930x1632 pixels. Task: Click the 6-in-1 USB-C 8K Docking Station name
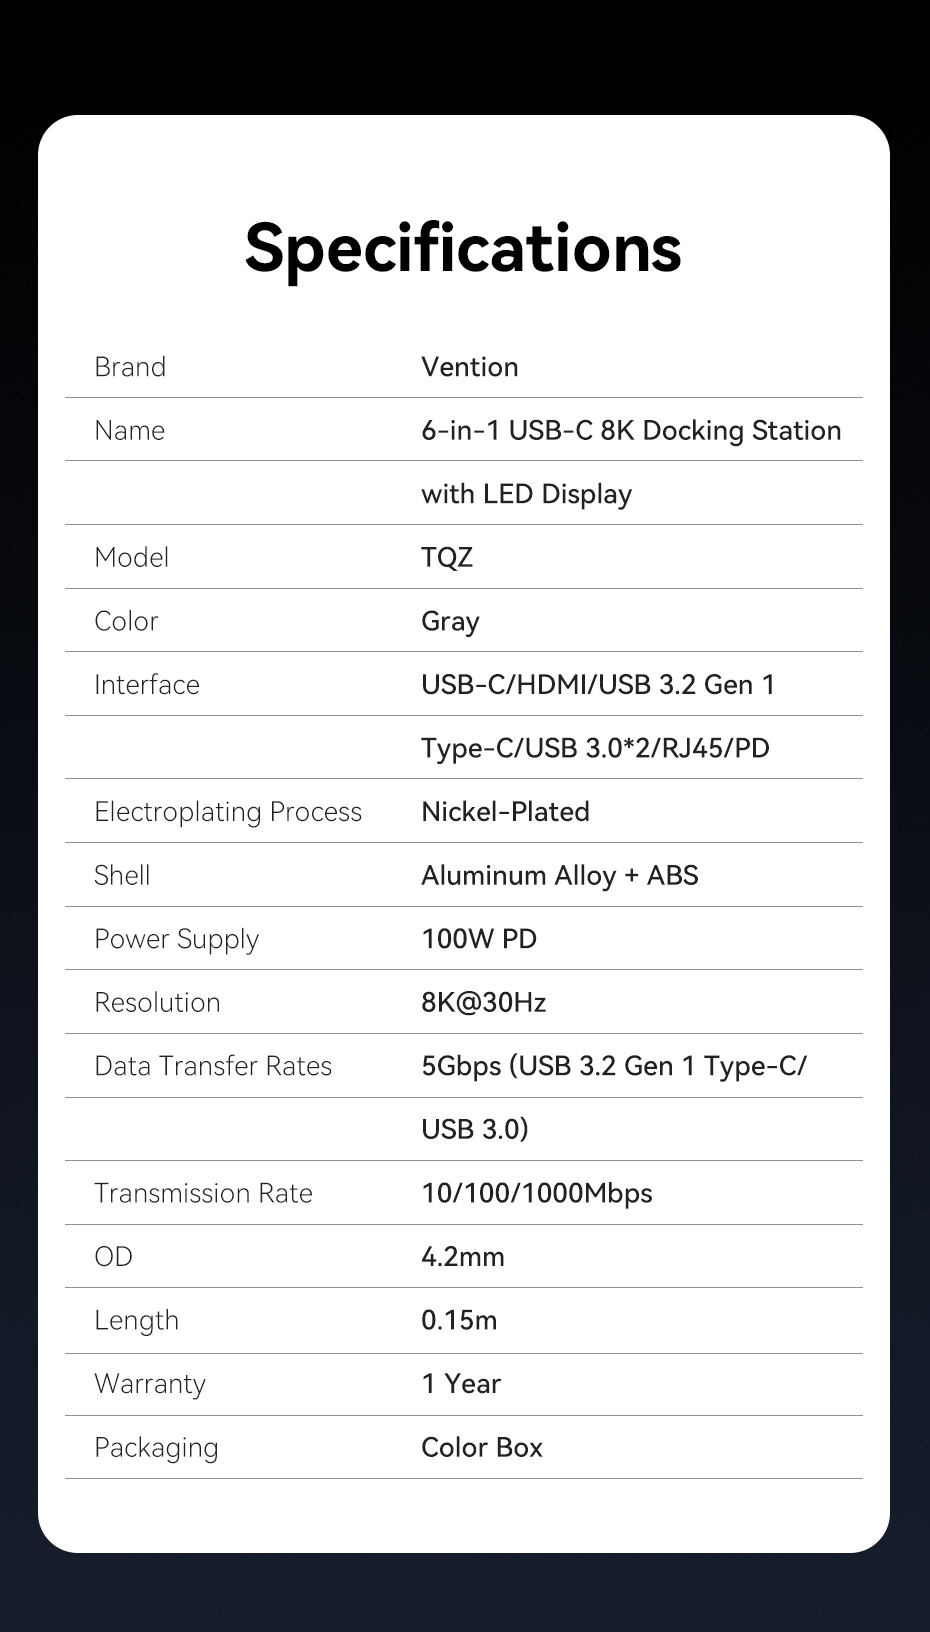click(630, 431)
